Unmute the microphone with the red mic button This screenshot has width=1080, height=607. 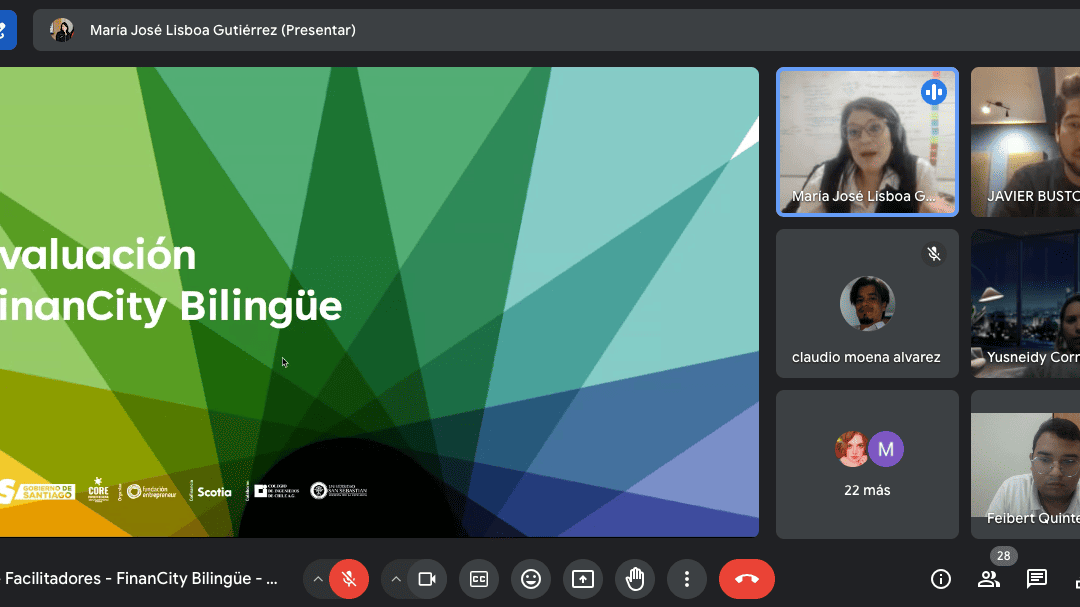tap(349, 579)
